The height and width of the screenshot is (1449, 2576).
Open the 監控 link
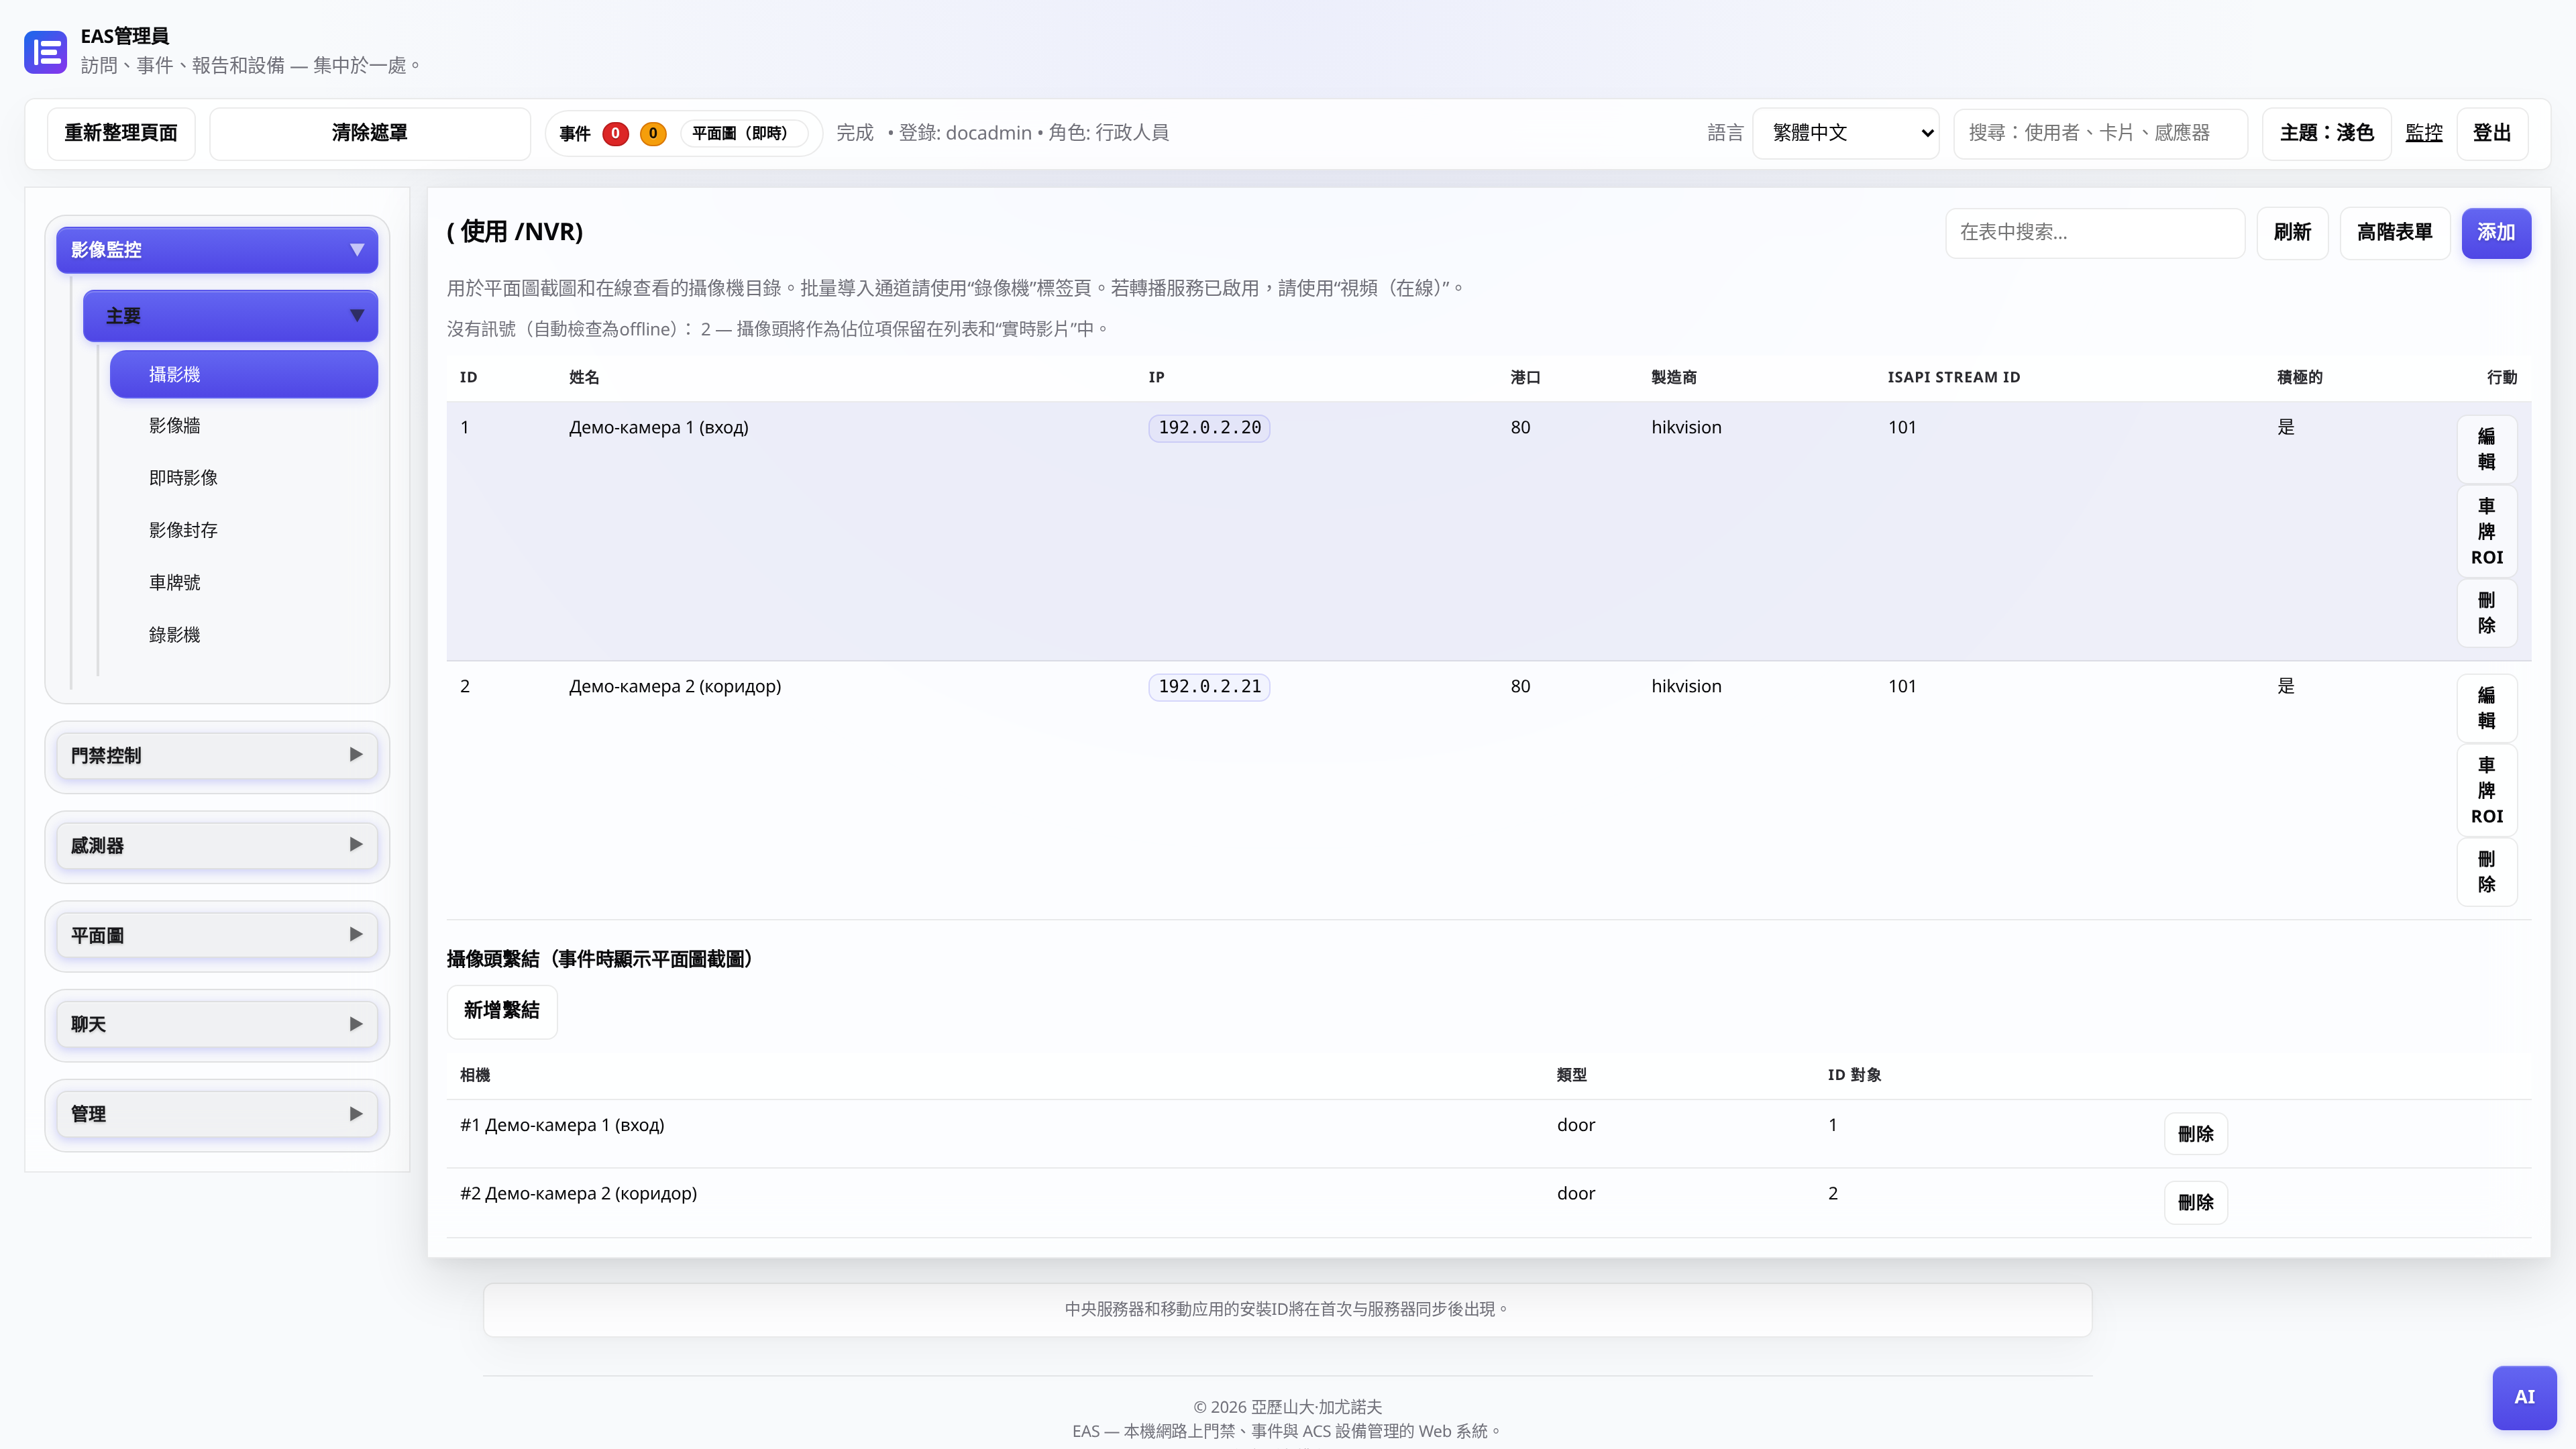click(2424, 133)
